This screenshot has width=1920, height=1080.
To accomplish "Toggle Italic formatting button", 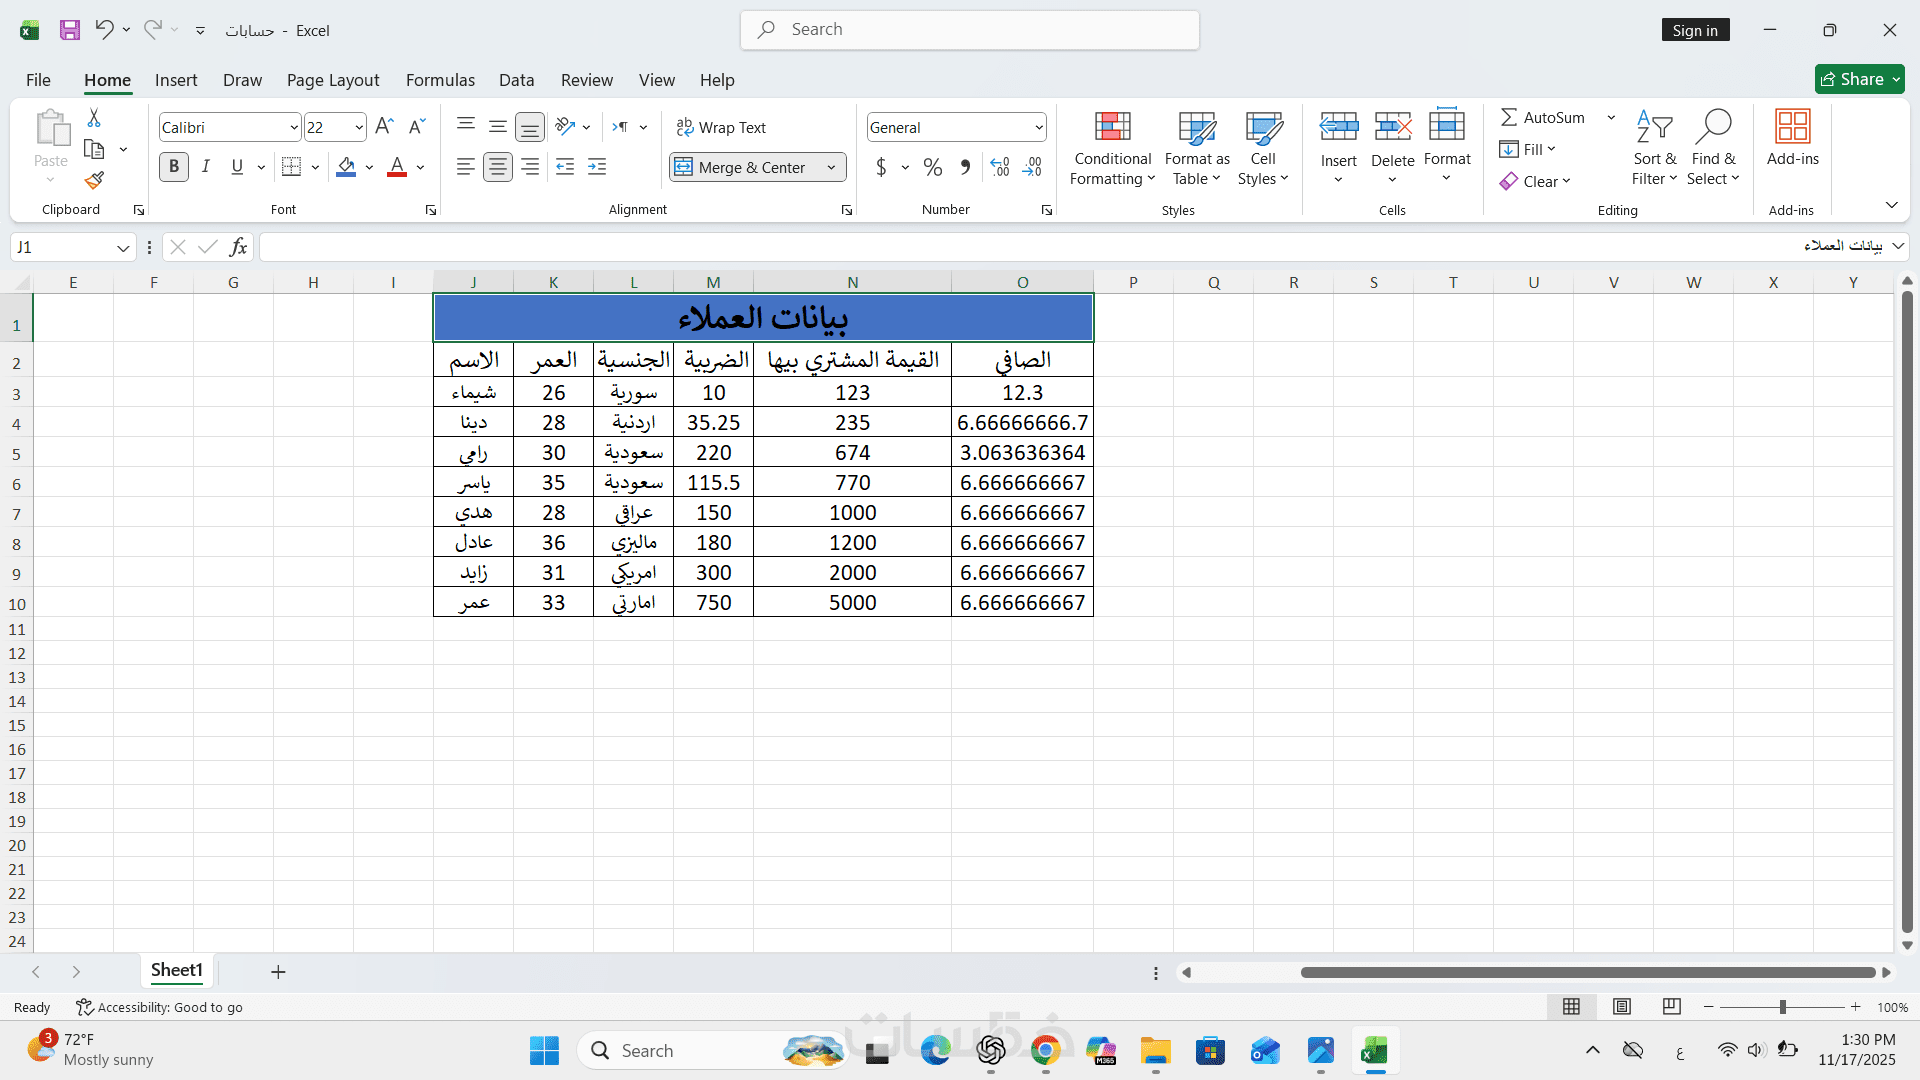I will point(206,167).
